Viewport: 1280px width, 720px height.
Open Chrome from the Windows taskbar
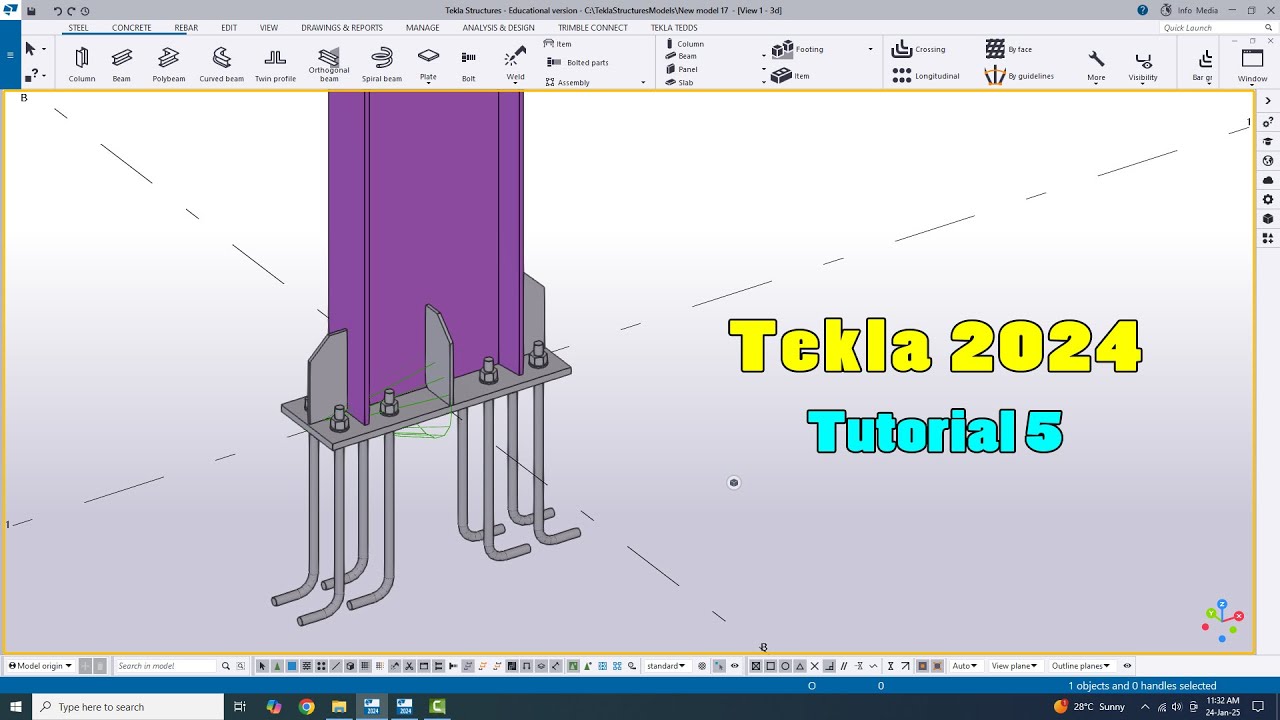tap(306, 707)
